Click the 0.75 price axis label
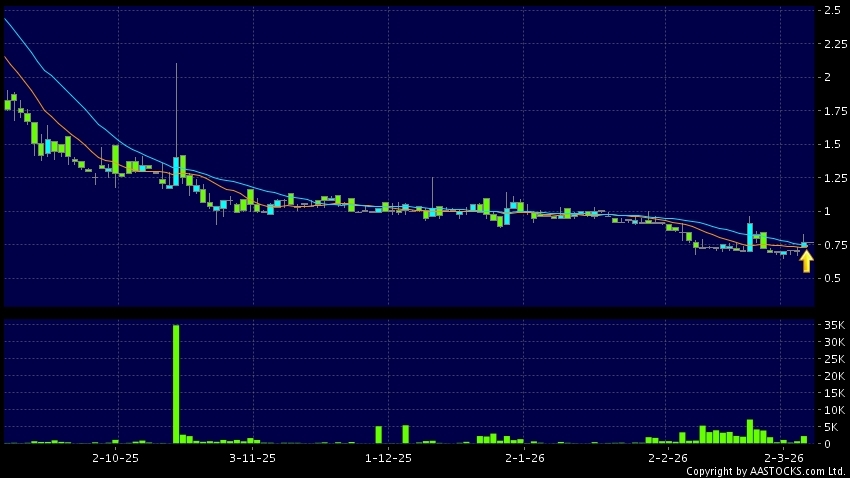 coord(832,245)
